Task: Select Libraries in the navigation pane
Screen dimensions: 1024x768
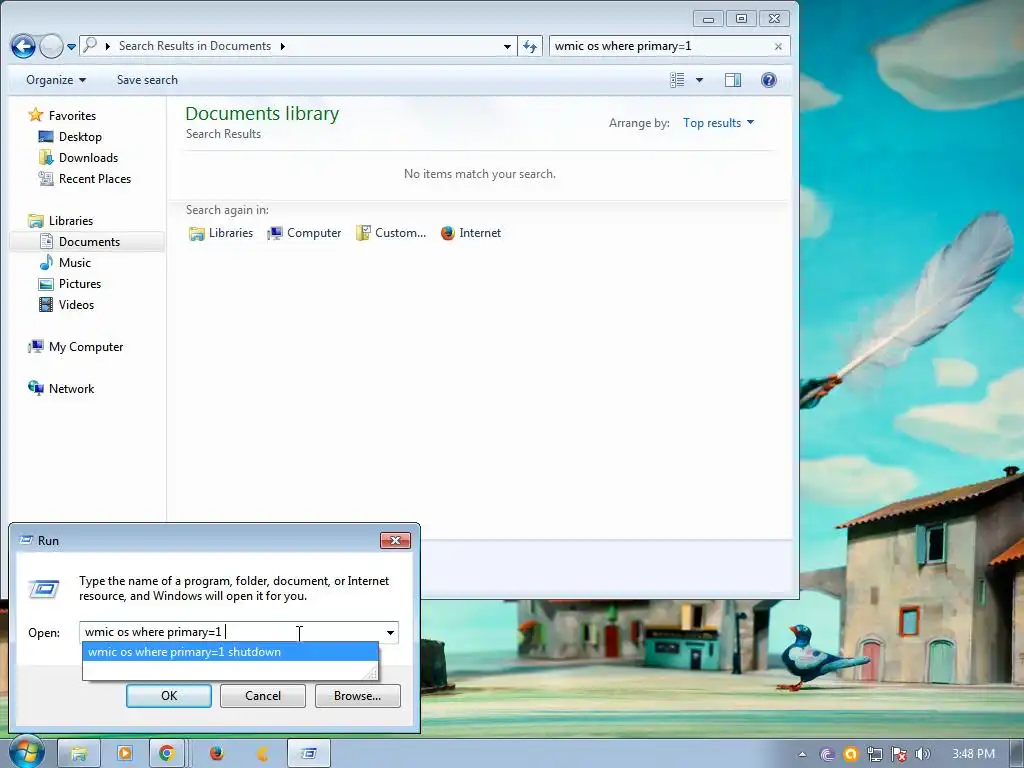Action: pyautogui.click(x=71, y=221)
